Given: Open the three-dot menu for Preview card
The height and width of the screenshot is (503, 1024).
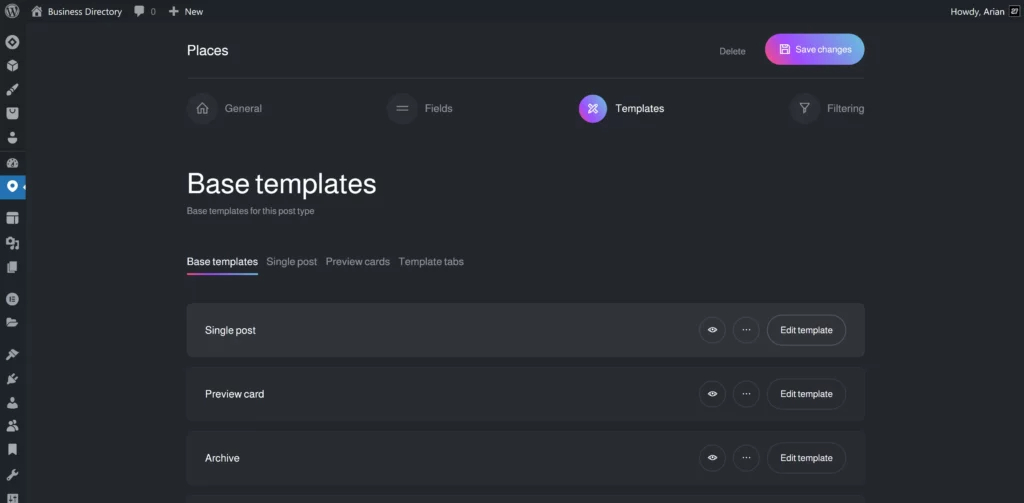Looking at the screenshot, I should tap(746, 394).
